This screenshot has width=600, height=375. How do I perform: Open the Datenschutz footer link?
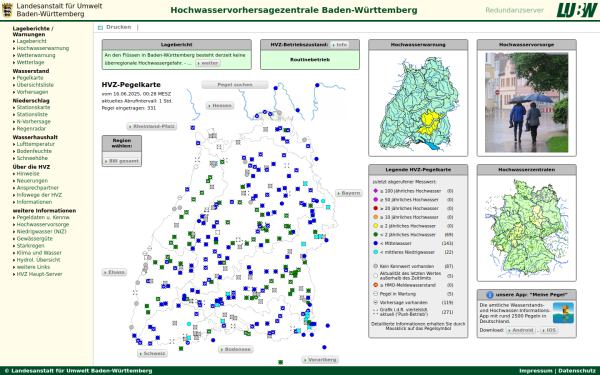[x=577, y=370]
